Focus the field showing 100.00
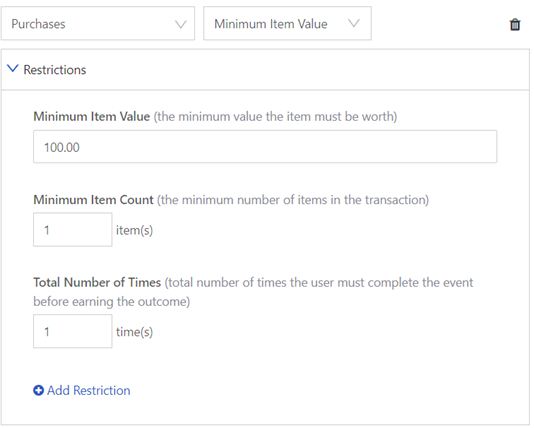 click(265, 147)
